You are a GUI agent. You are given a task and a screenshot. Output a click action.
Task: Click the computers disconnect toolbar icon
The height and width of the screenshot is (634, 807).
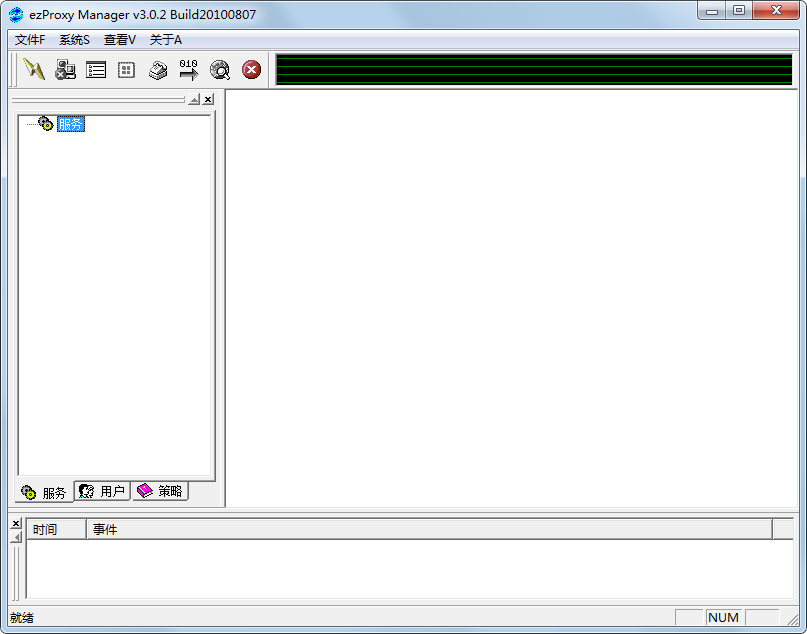65,70
